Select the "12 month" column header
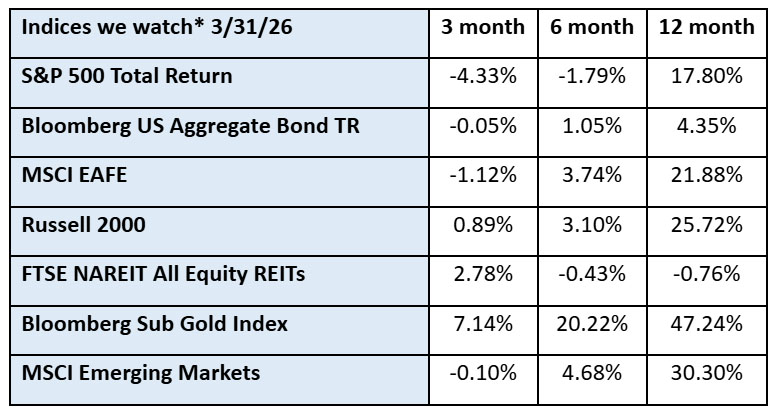The width and height of the screenshot is (782, 418). (x=706, y=28)
